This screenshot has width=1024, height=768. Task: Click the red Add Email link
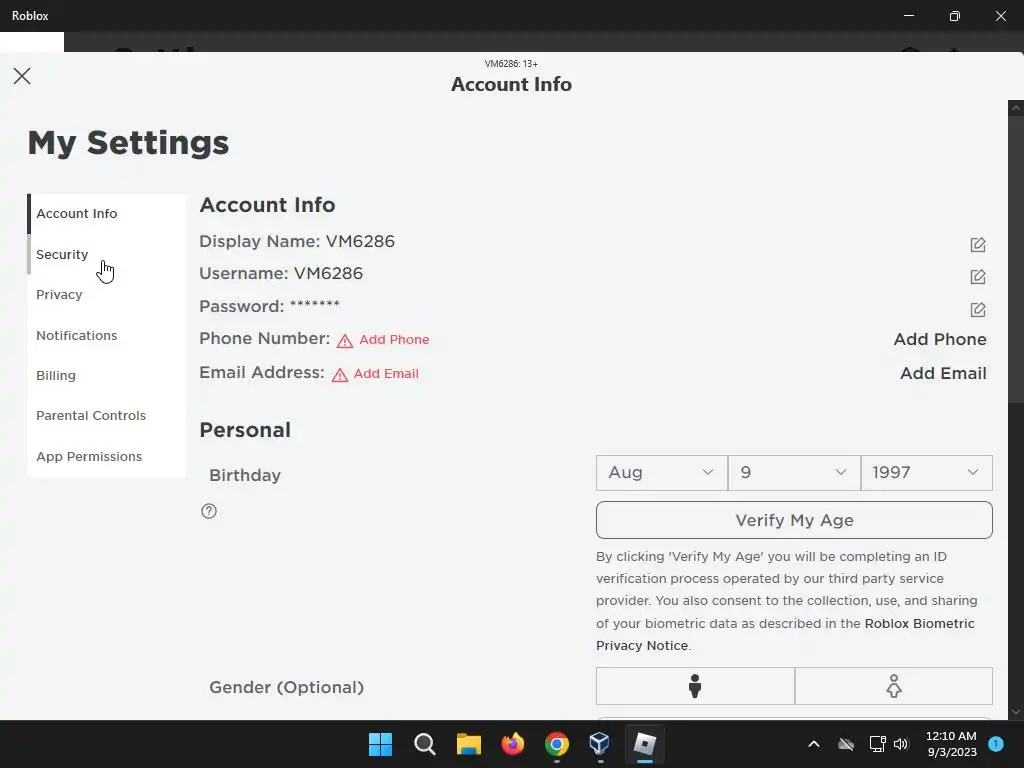click(x=386, y=374)
